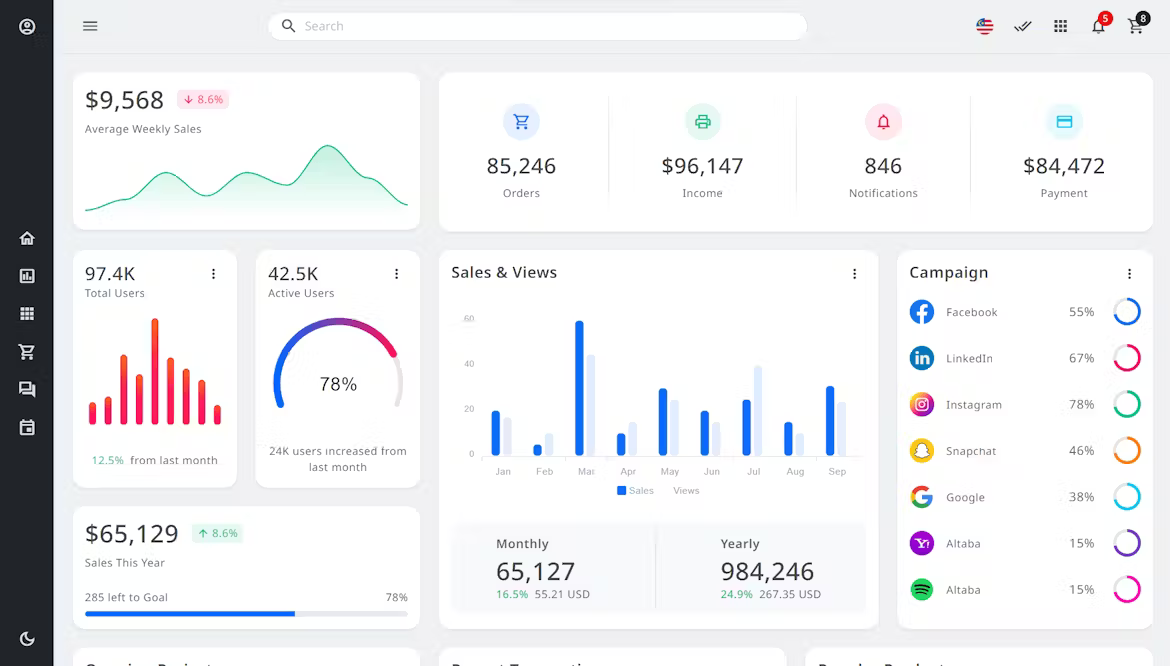The width and height of the screenshot is (1170, 666).
Task: Open the cart section in sidebar
Action: coord(27,351)
